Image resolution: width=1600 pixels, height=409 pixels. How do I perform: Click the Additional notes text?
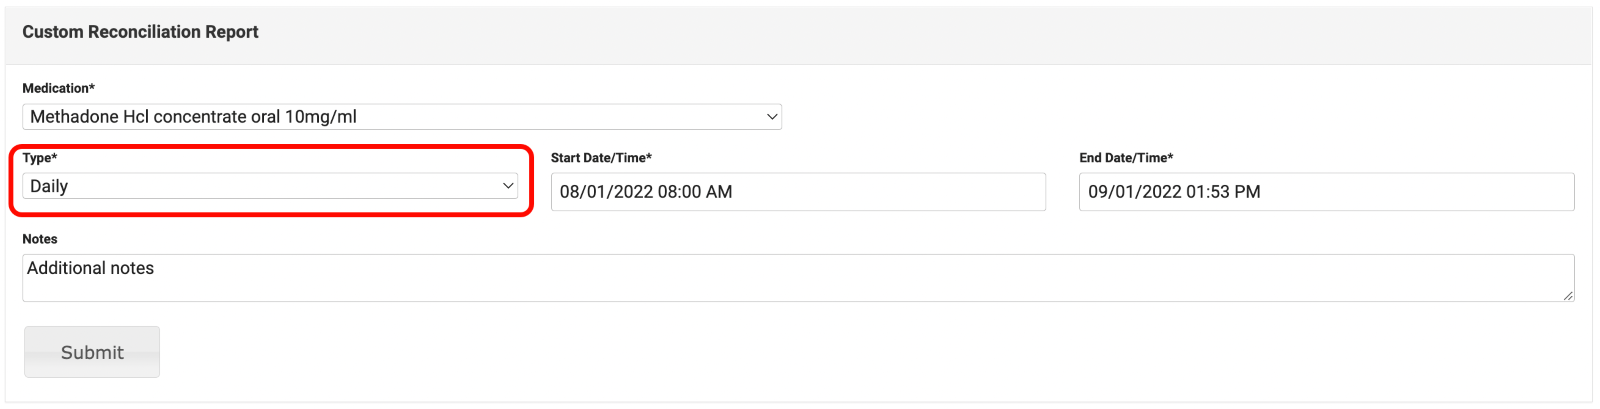pos(90,268)
